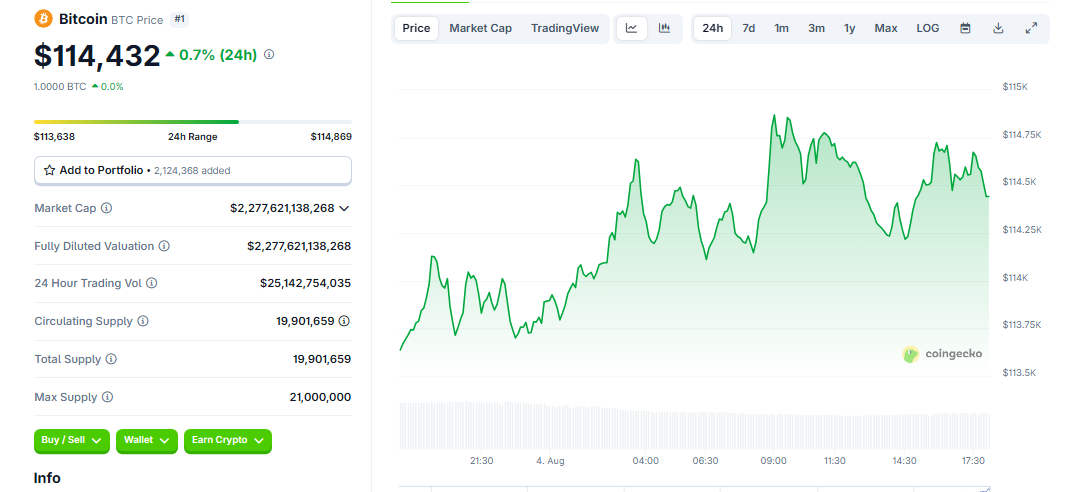This screenshot has height=492, width=1091.
Task: Click info icon beside Fully Diluted Valuation
Action: tap(164, 246)
